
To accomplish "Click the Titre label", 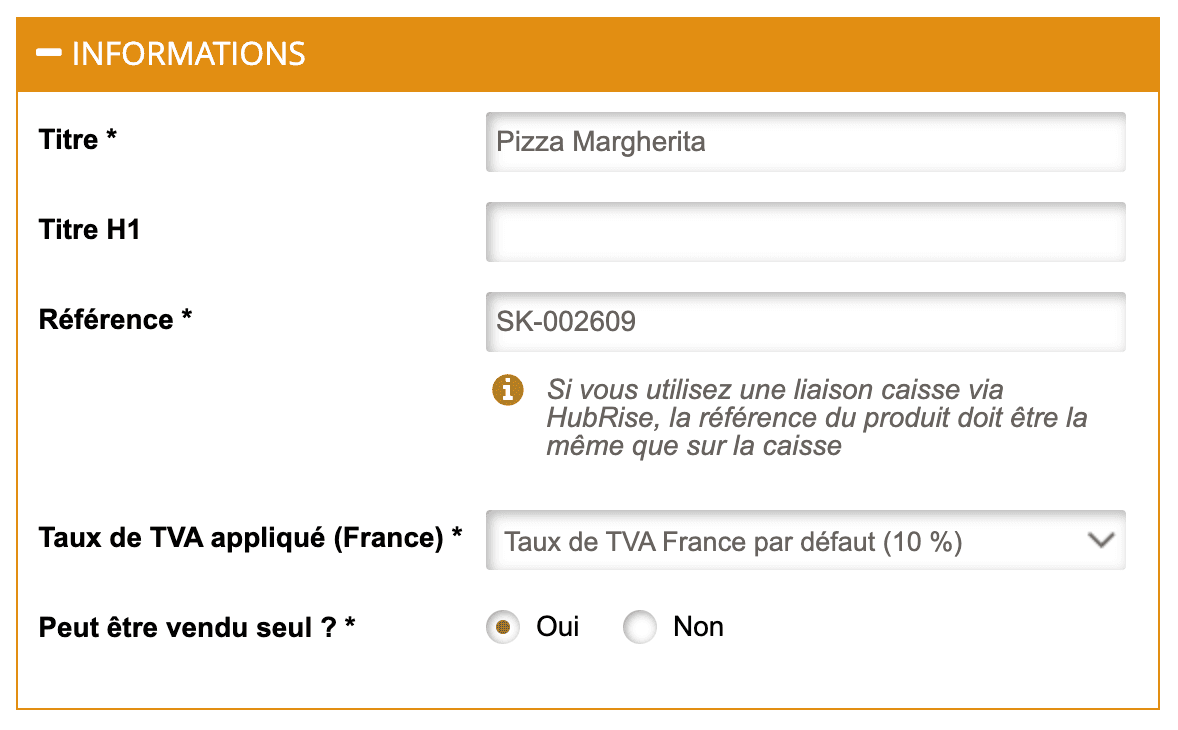I will (76, 140).
